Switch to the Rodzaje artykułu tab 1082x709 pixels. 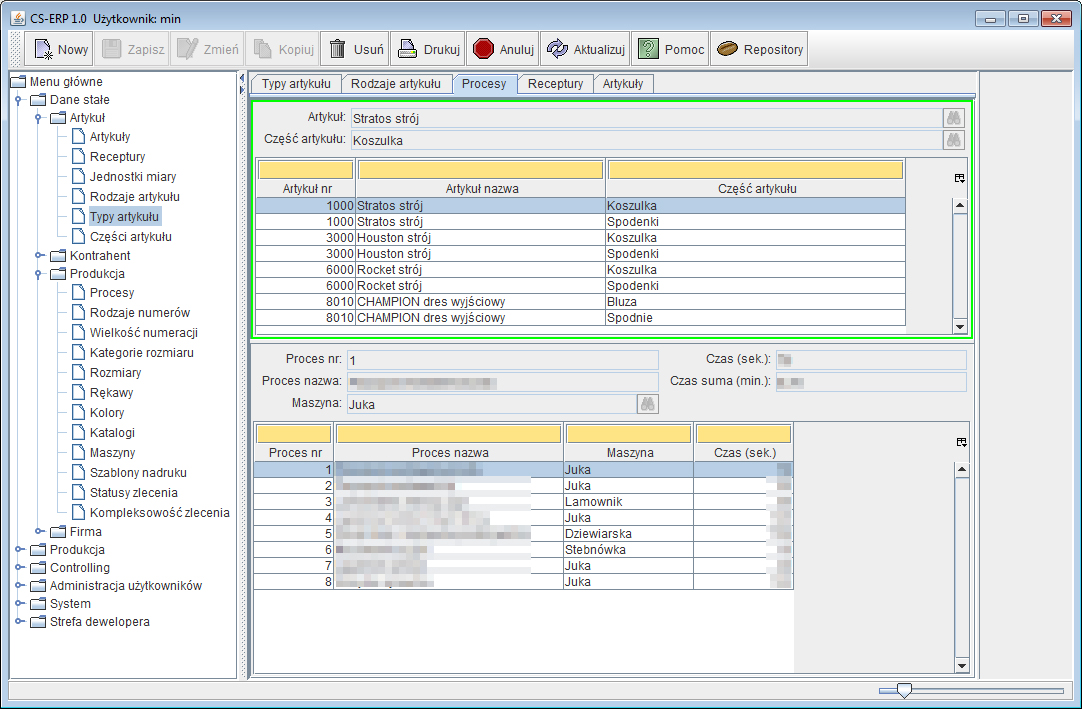click(396, 84)
